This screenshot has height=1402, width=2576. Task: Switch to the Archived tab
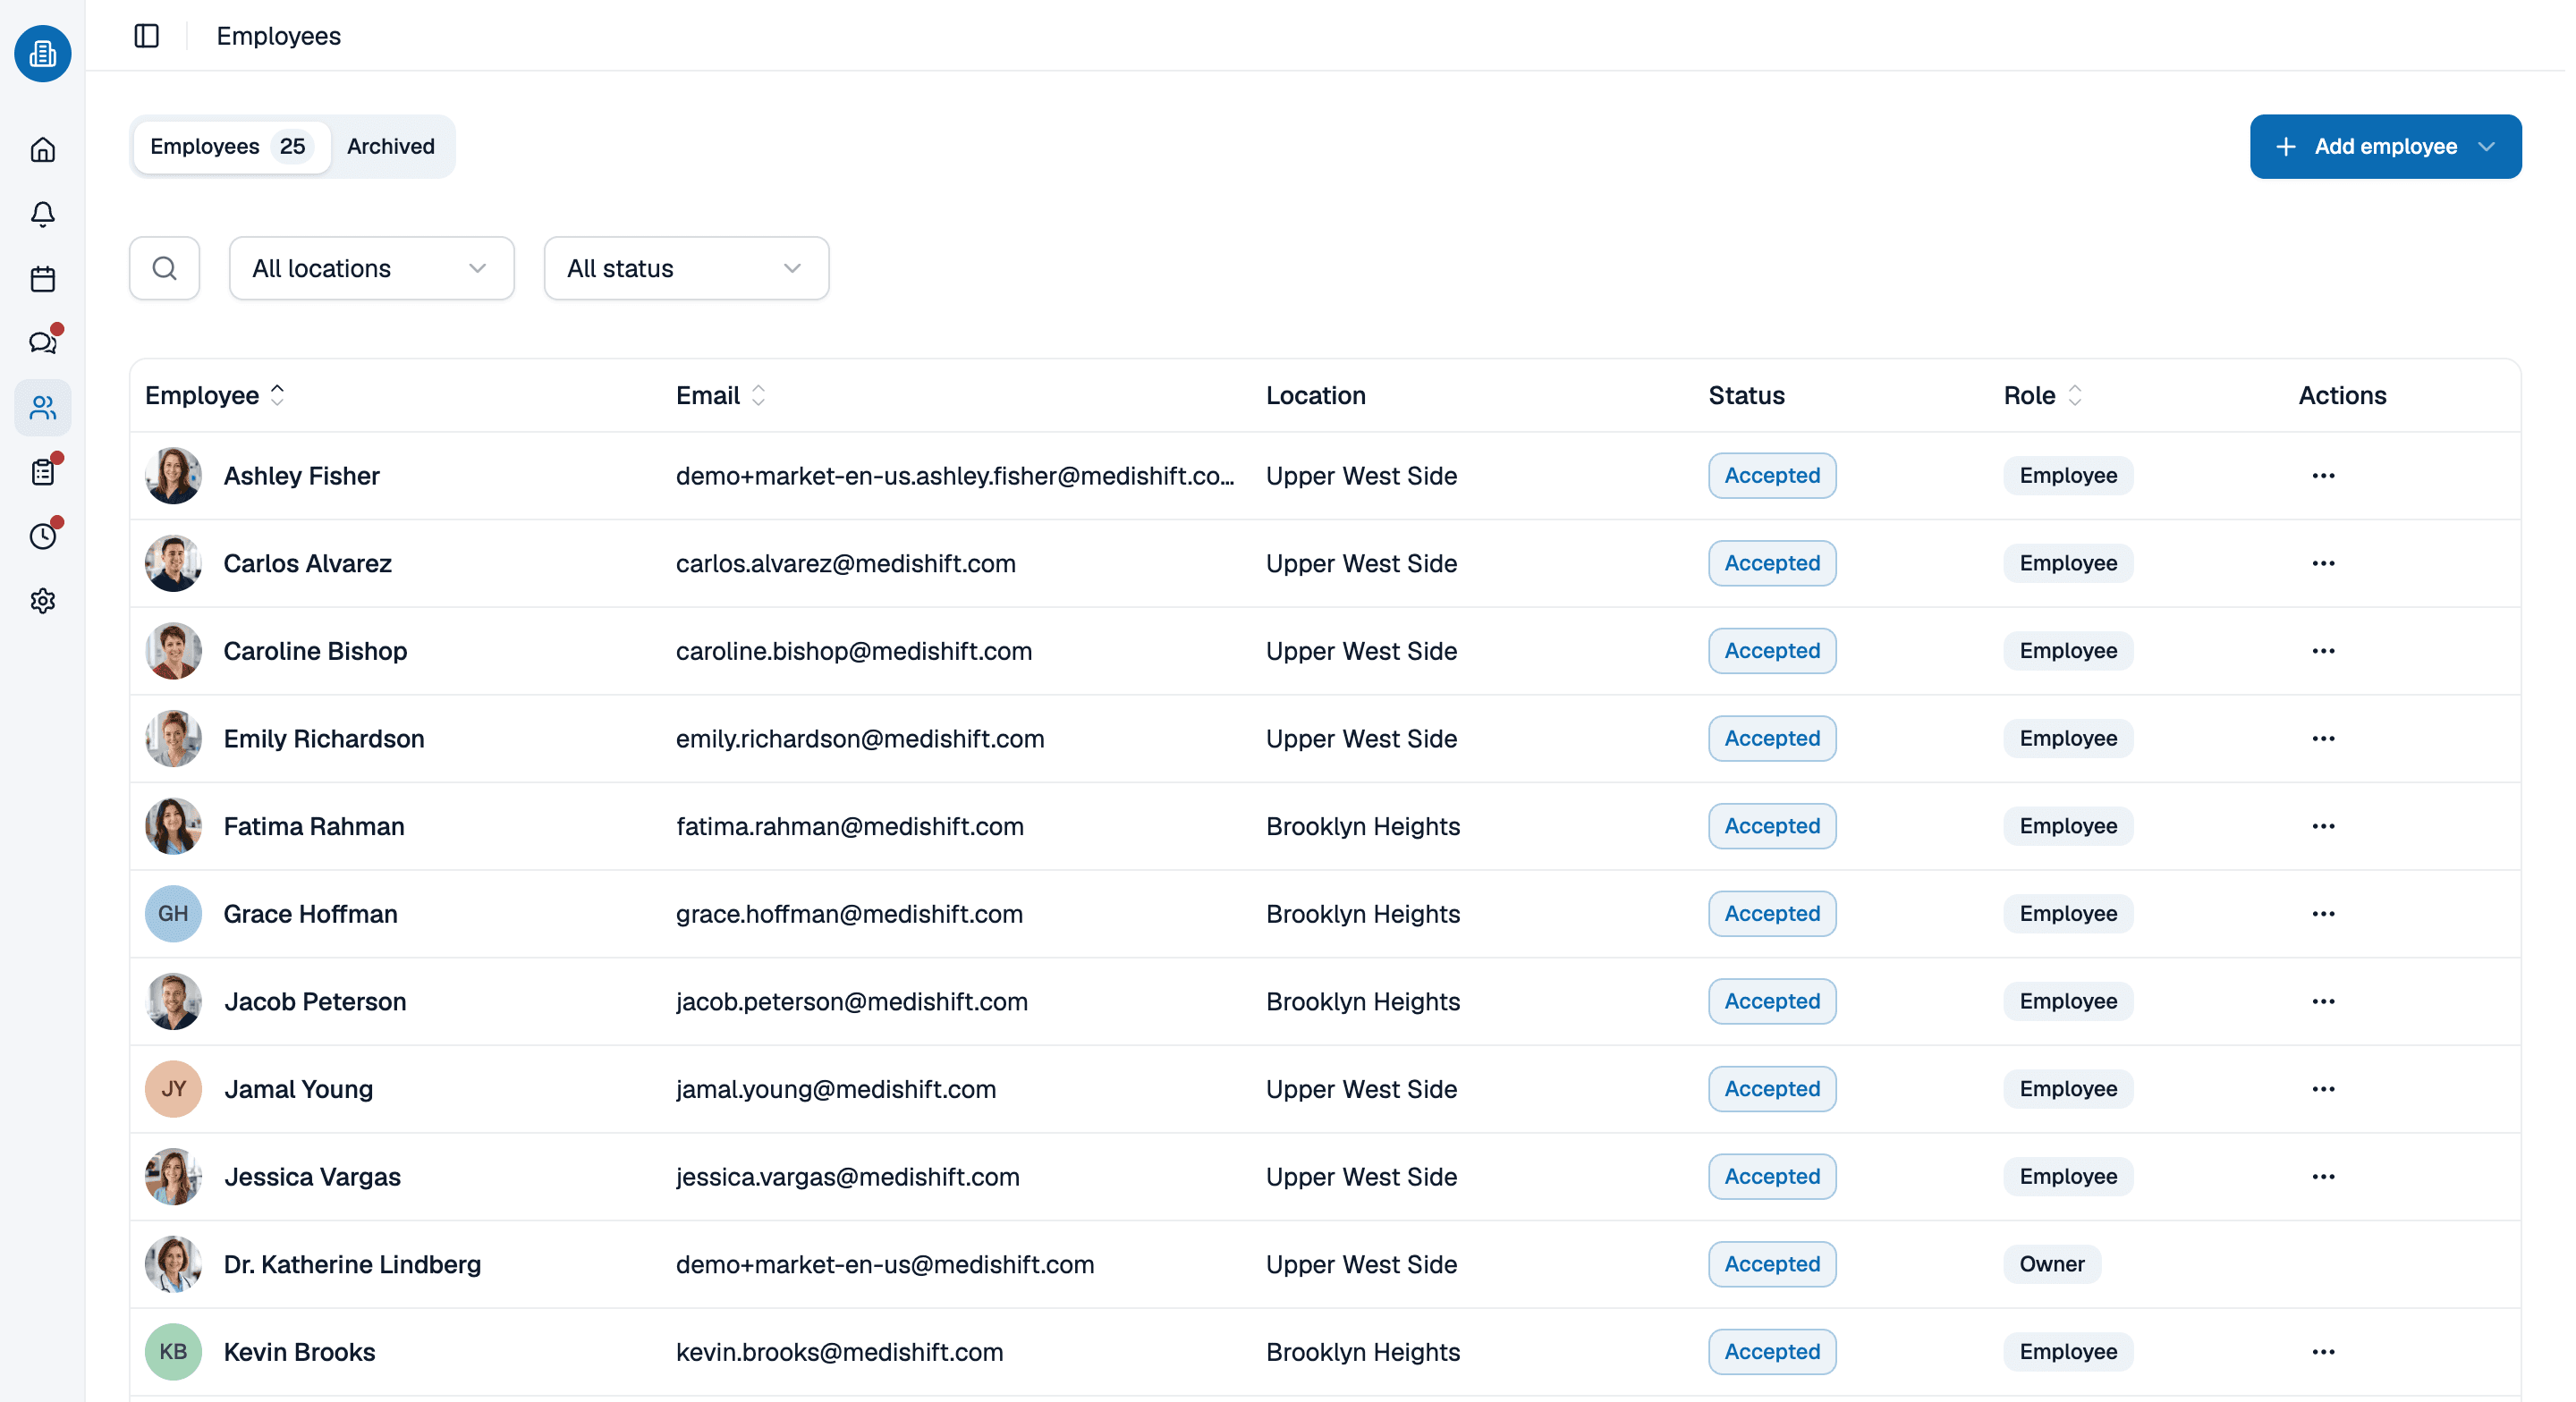391,147
